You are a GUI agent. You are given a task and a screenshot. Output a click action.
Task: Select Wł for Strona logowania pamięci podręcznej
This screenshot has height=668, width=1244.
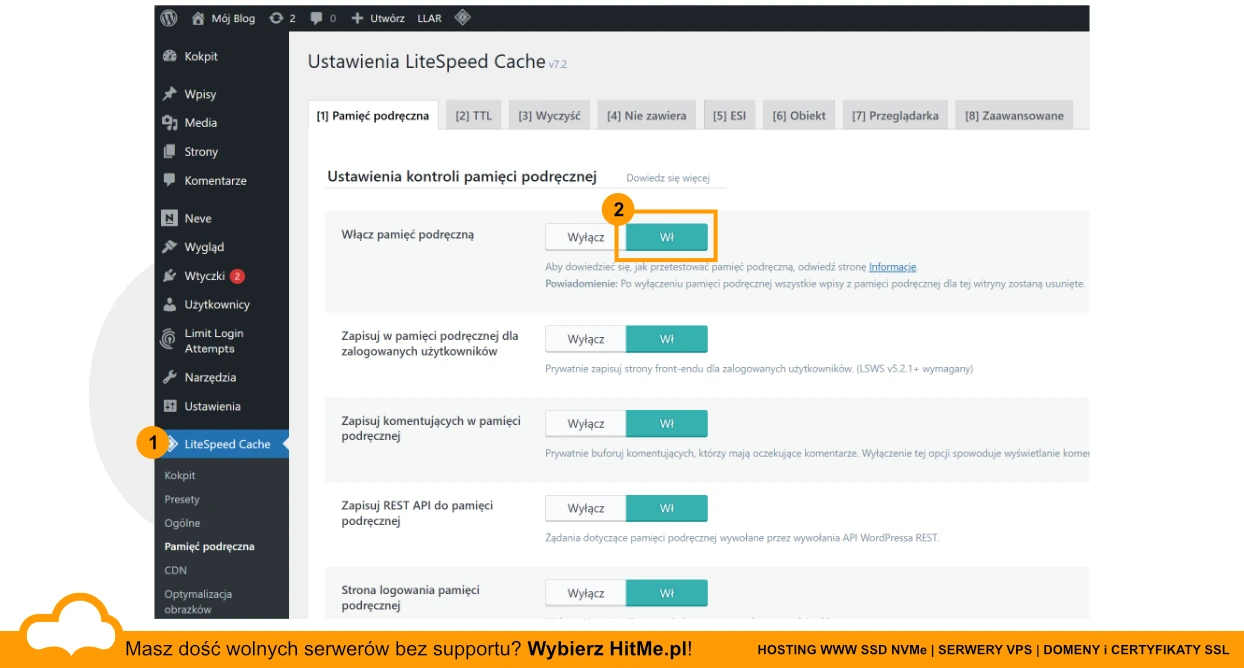click(667, 594)
